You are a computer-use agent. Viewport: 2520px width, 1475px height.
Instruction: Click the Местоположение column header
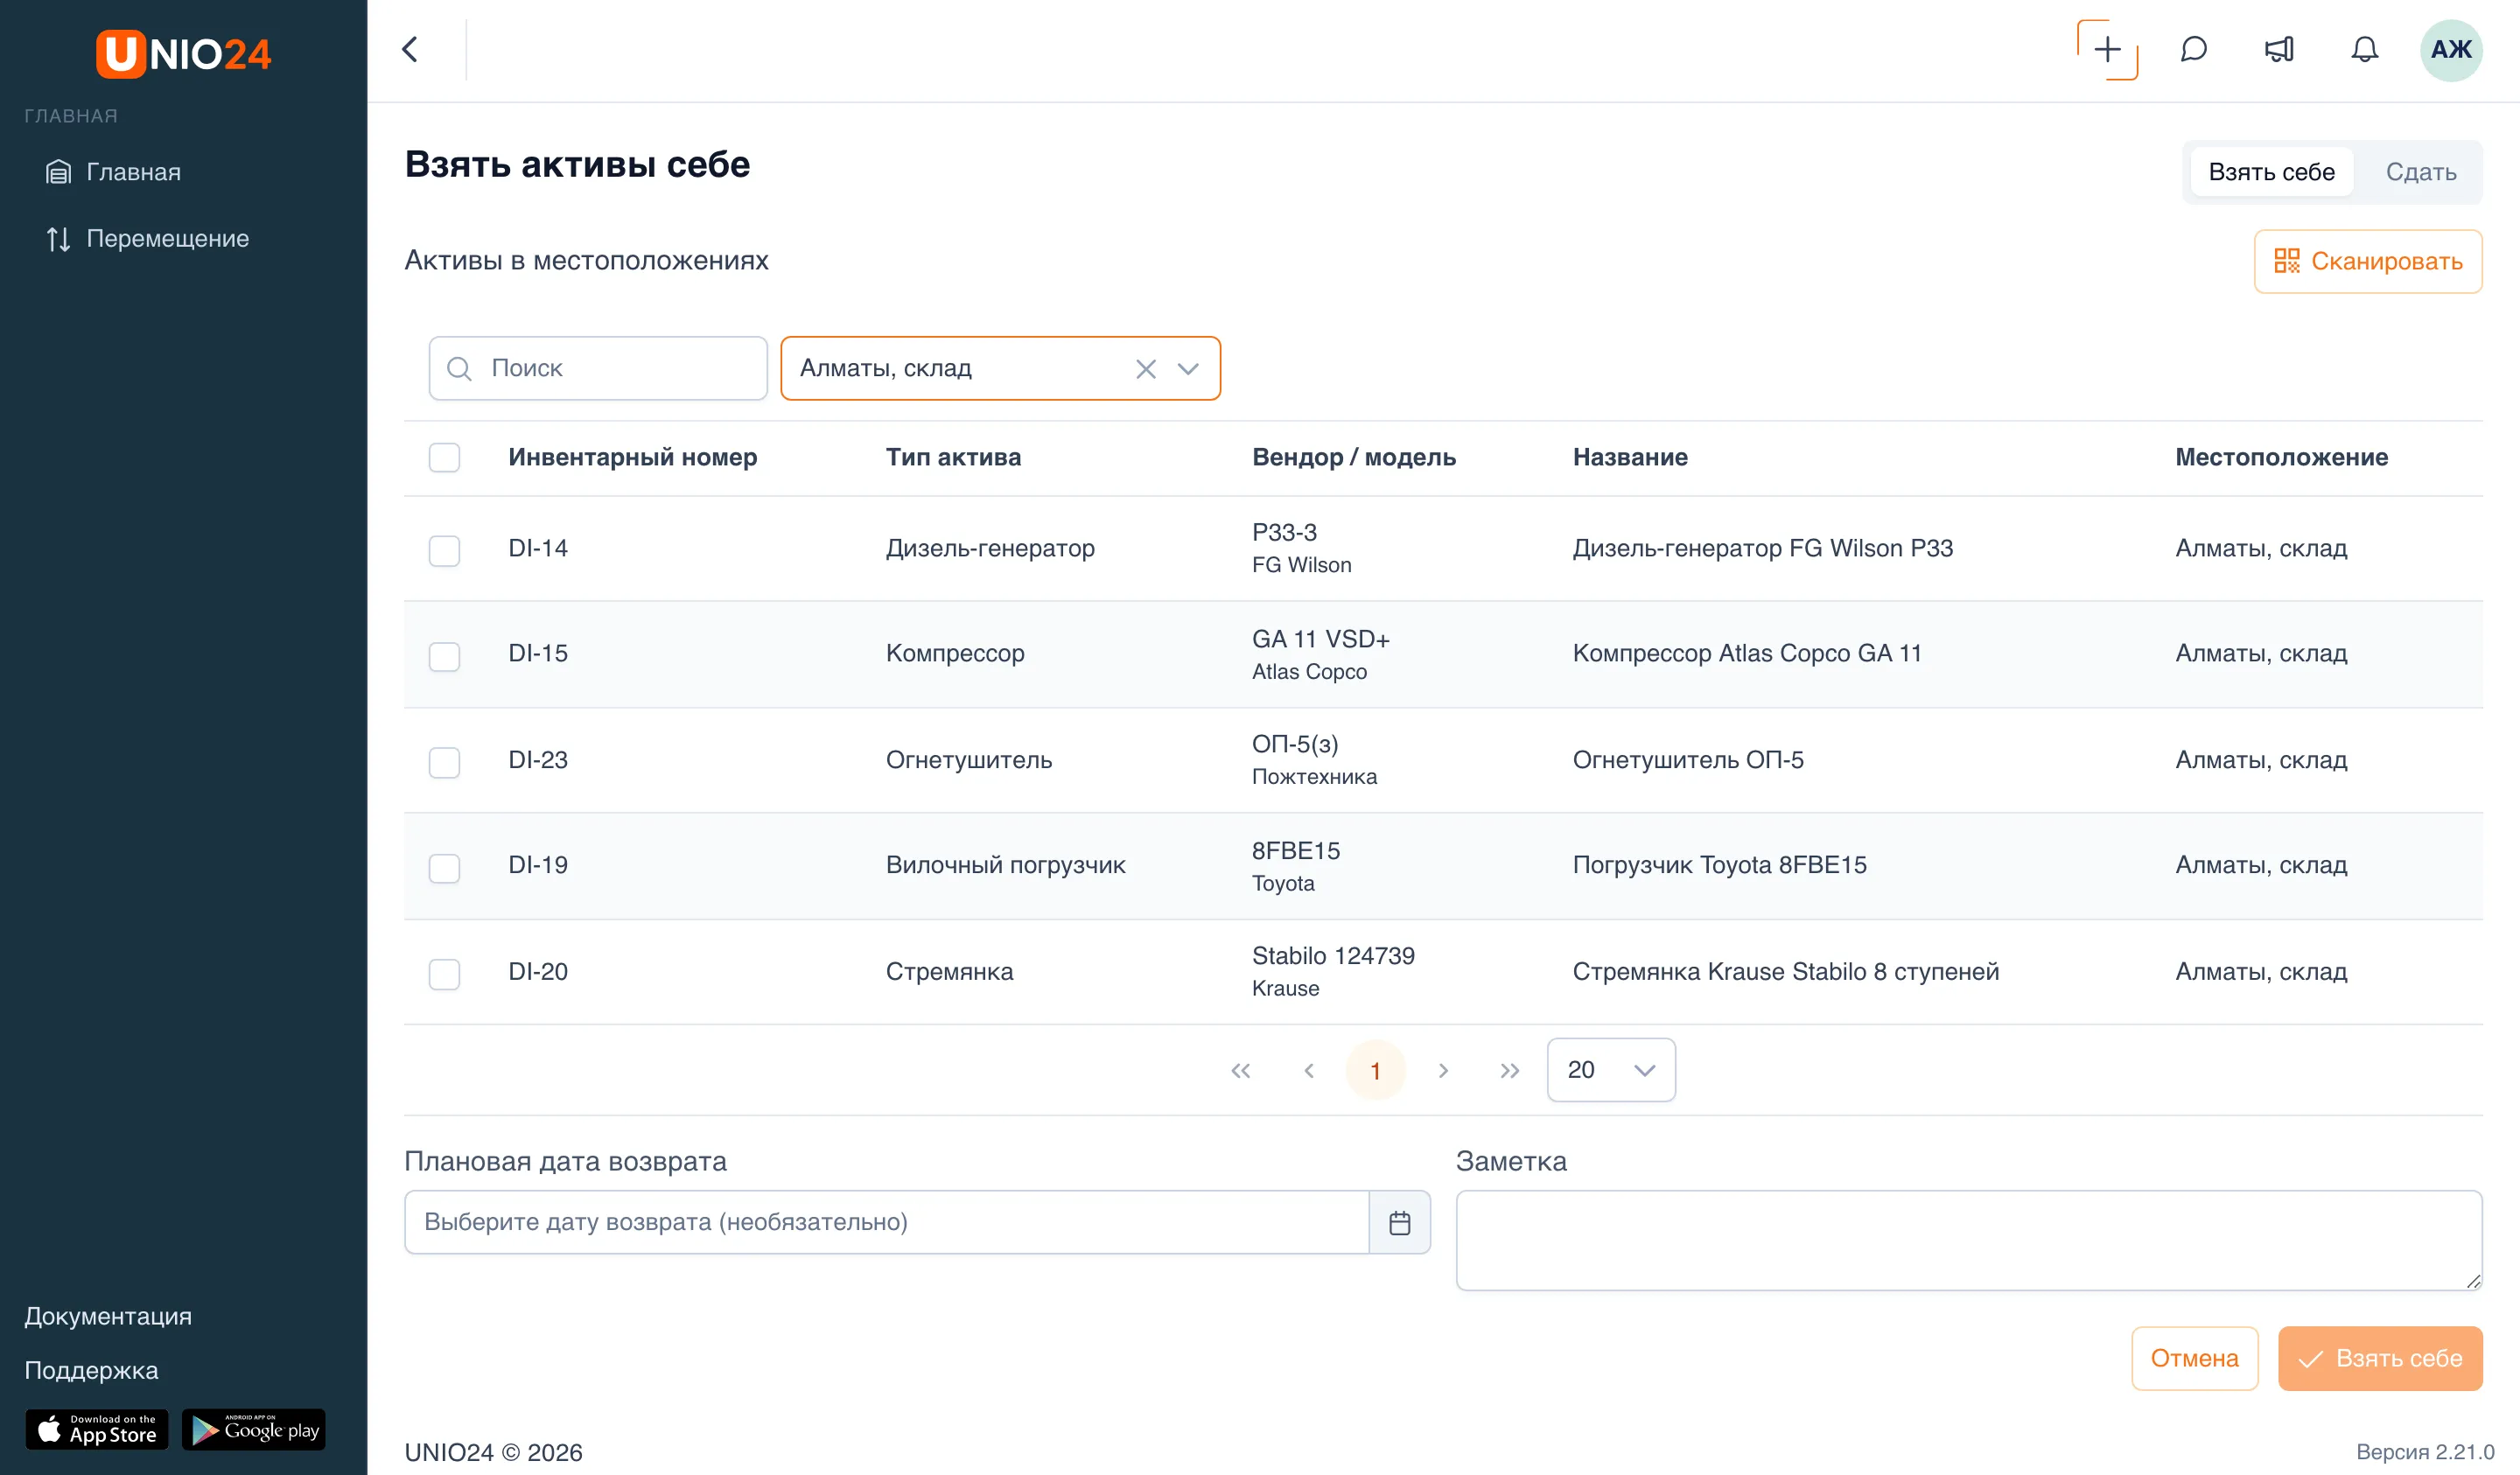click(x=2281, y=457)
